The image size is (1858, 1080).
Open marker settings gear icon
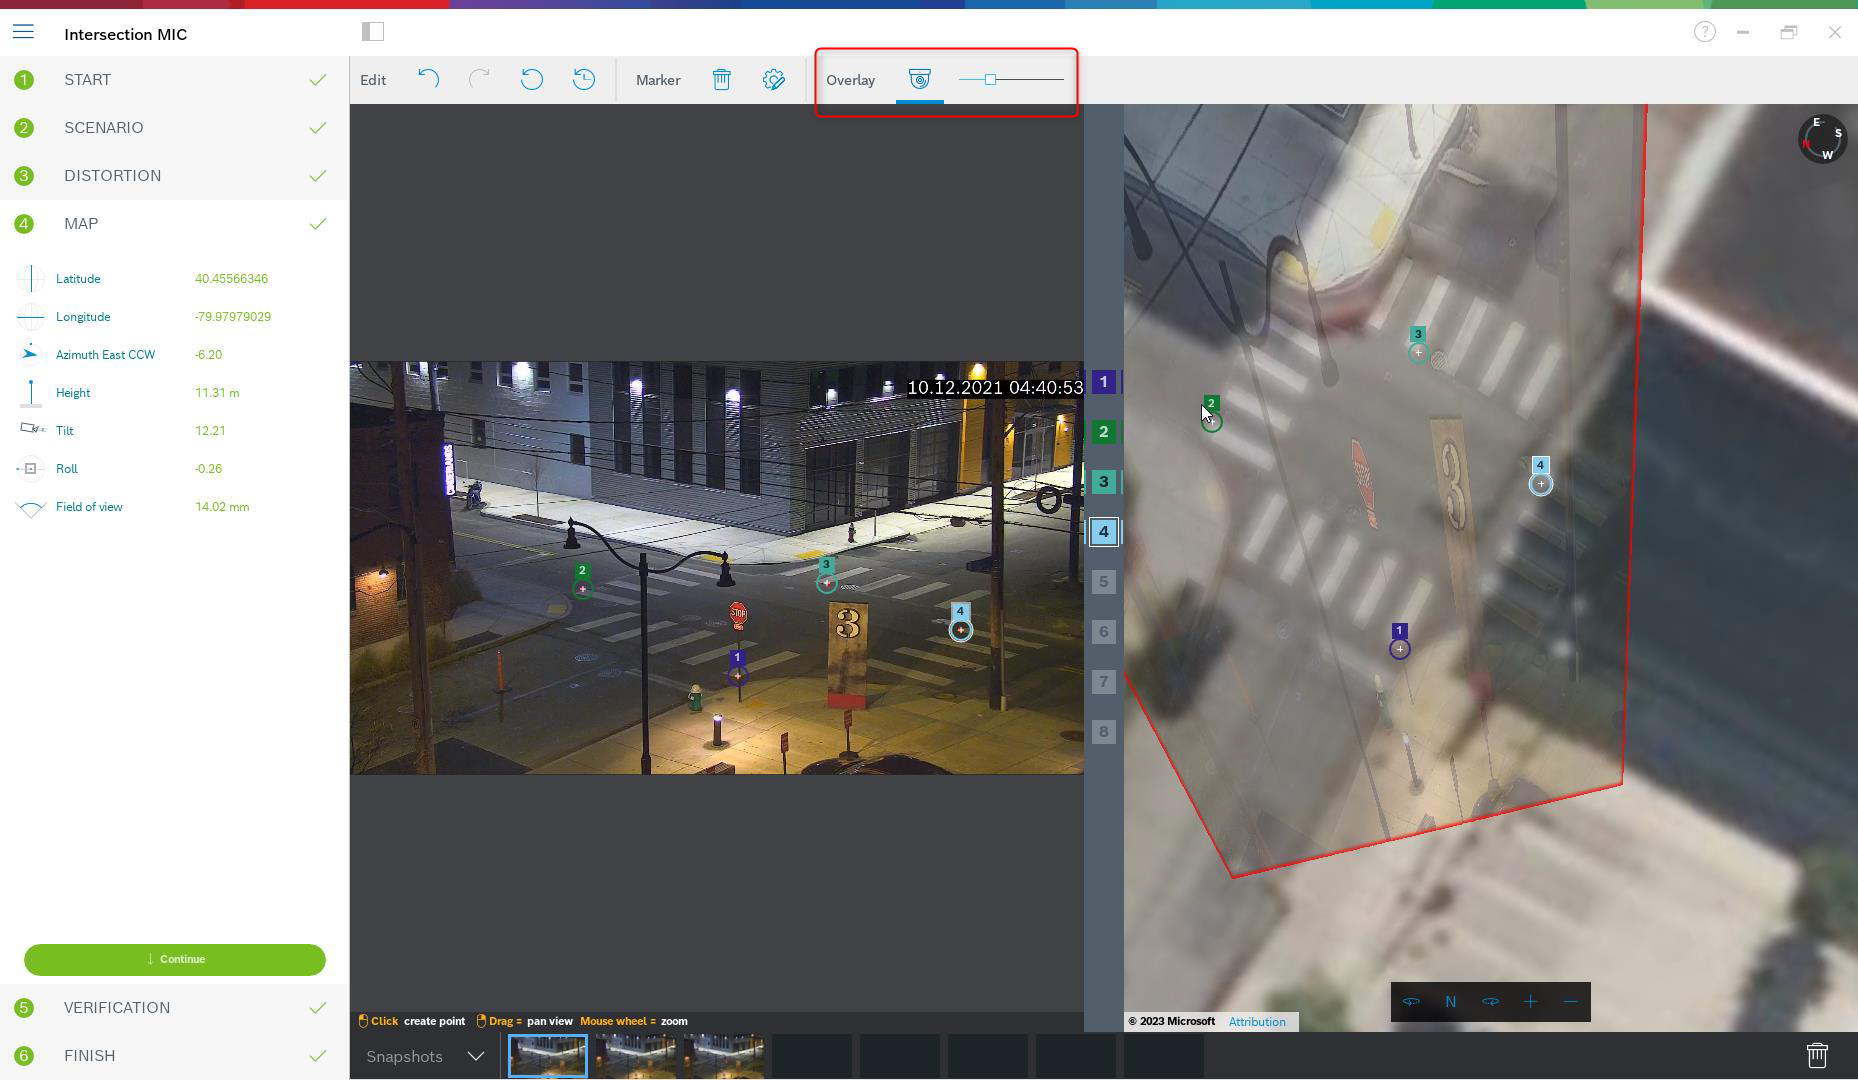pyautogui.click(x=774, y=80)
